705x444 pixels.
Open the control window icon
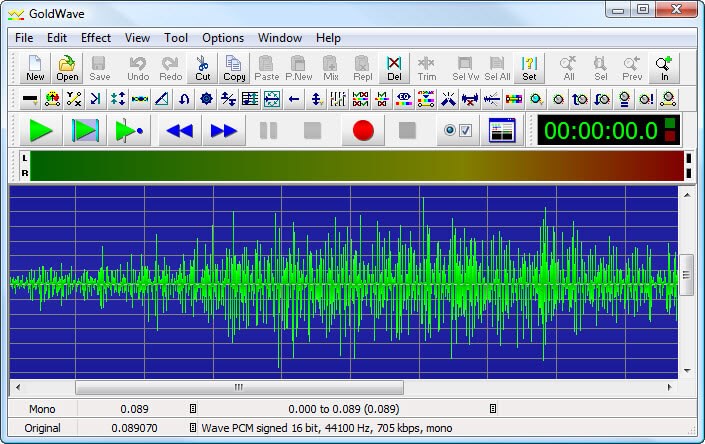tap(501, 130)
